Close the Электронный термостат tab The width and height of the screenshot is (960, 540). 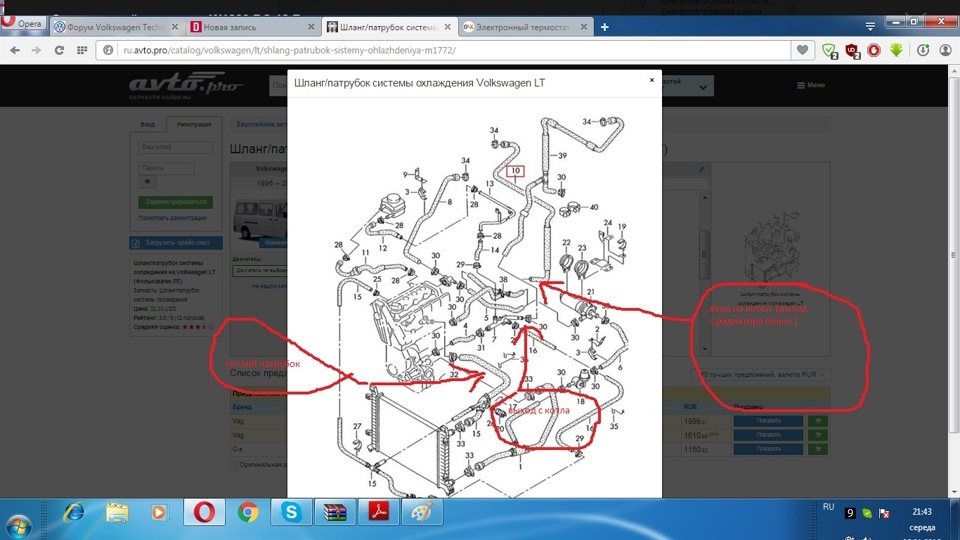[x=583, y=27]
